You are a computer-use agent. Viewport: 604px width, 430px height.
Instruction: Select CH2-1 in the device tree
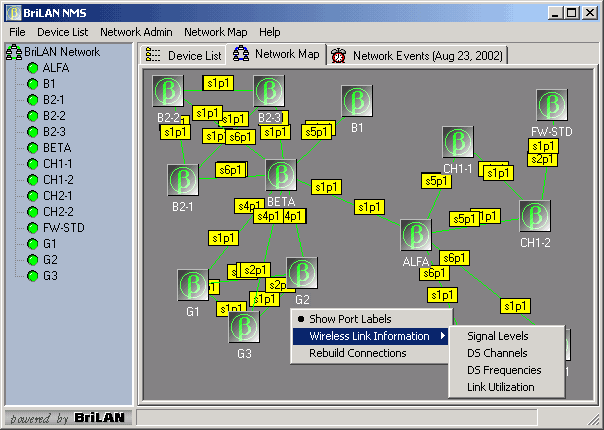(x=58, y=196)
